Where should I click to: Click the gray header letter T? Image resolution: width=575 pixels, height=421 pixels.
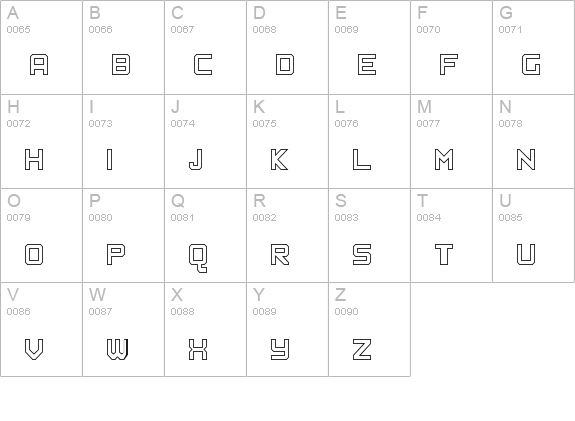pyautogui.click(x=422, y=201)
